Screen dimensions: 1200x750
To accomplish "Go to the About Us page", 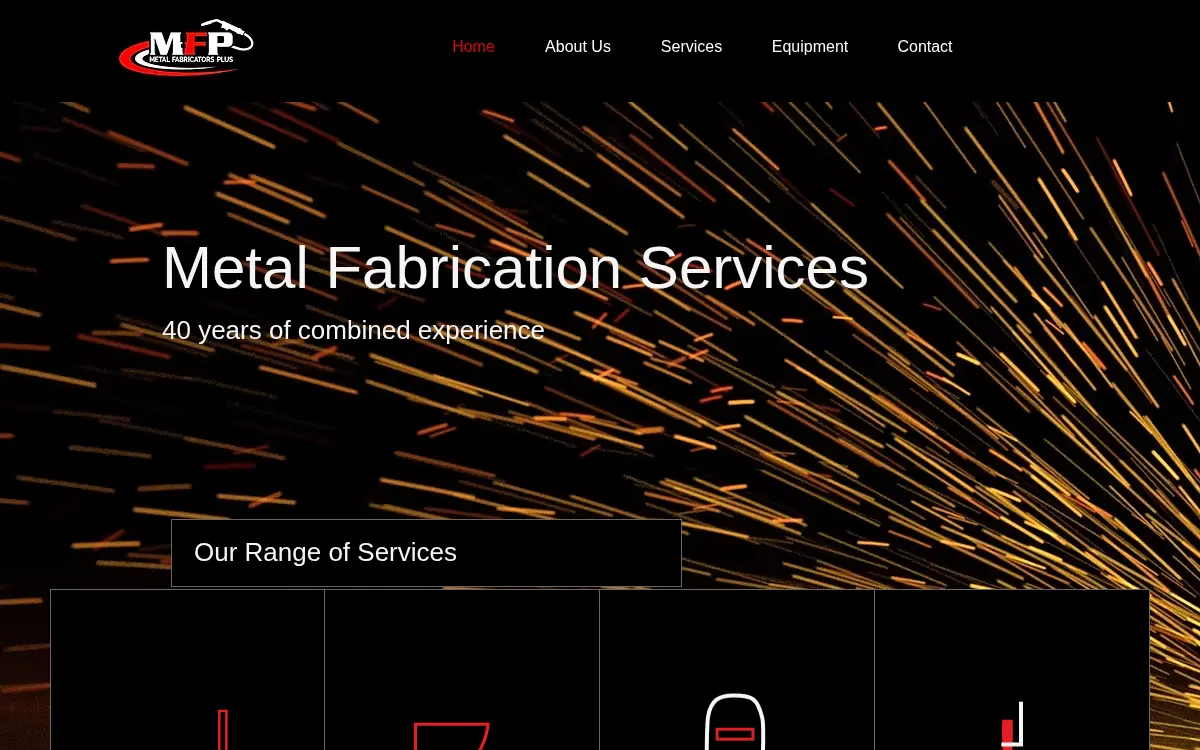I will (578, 47).
